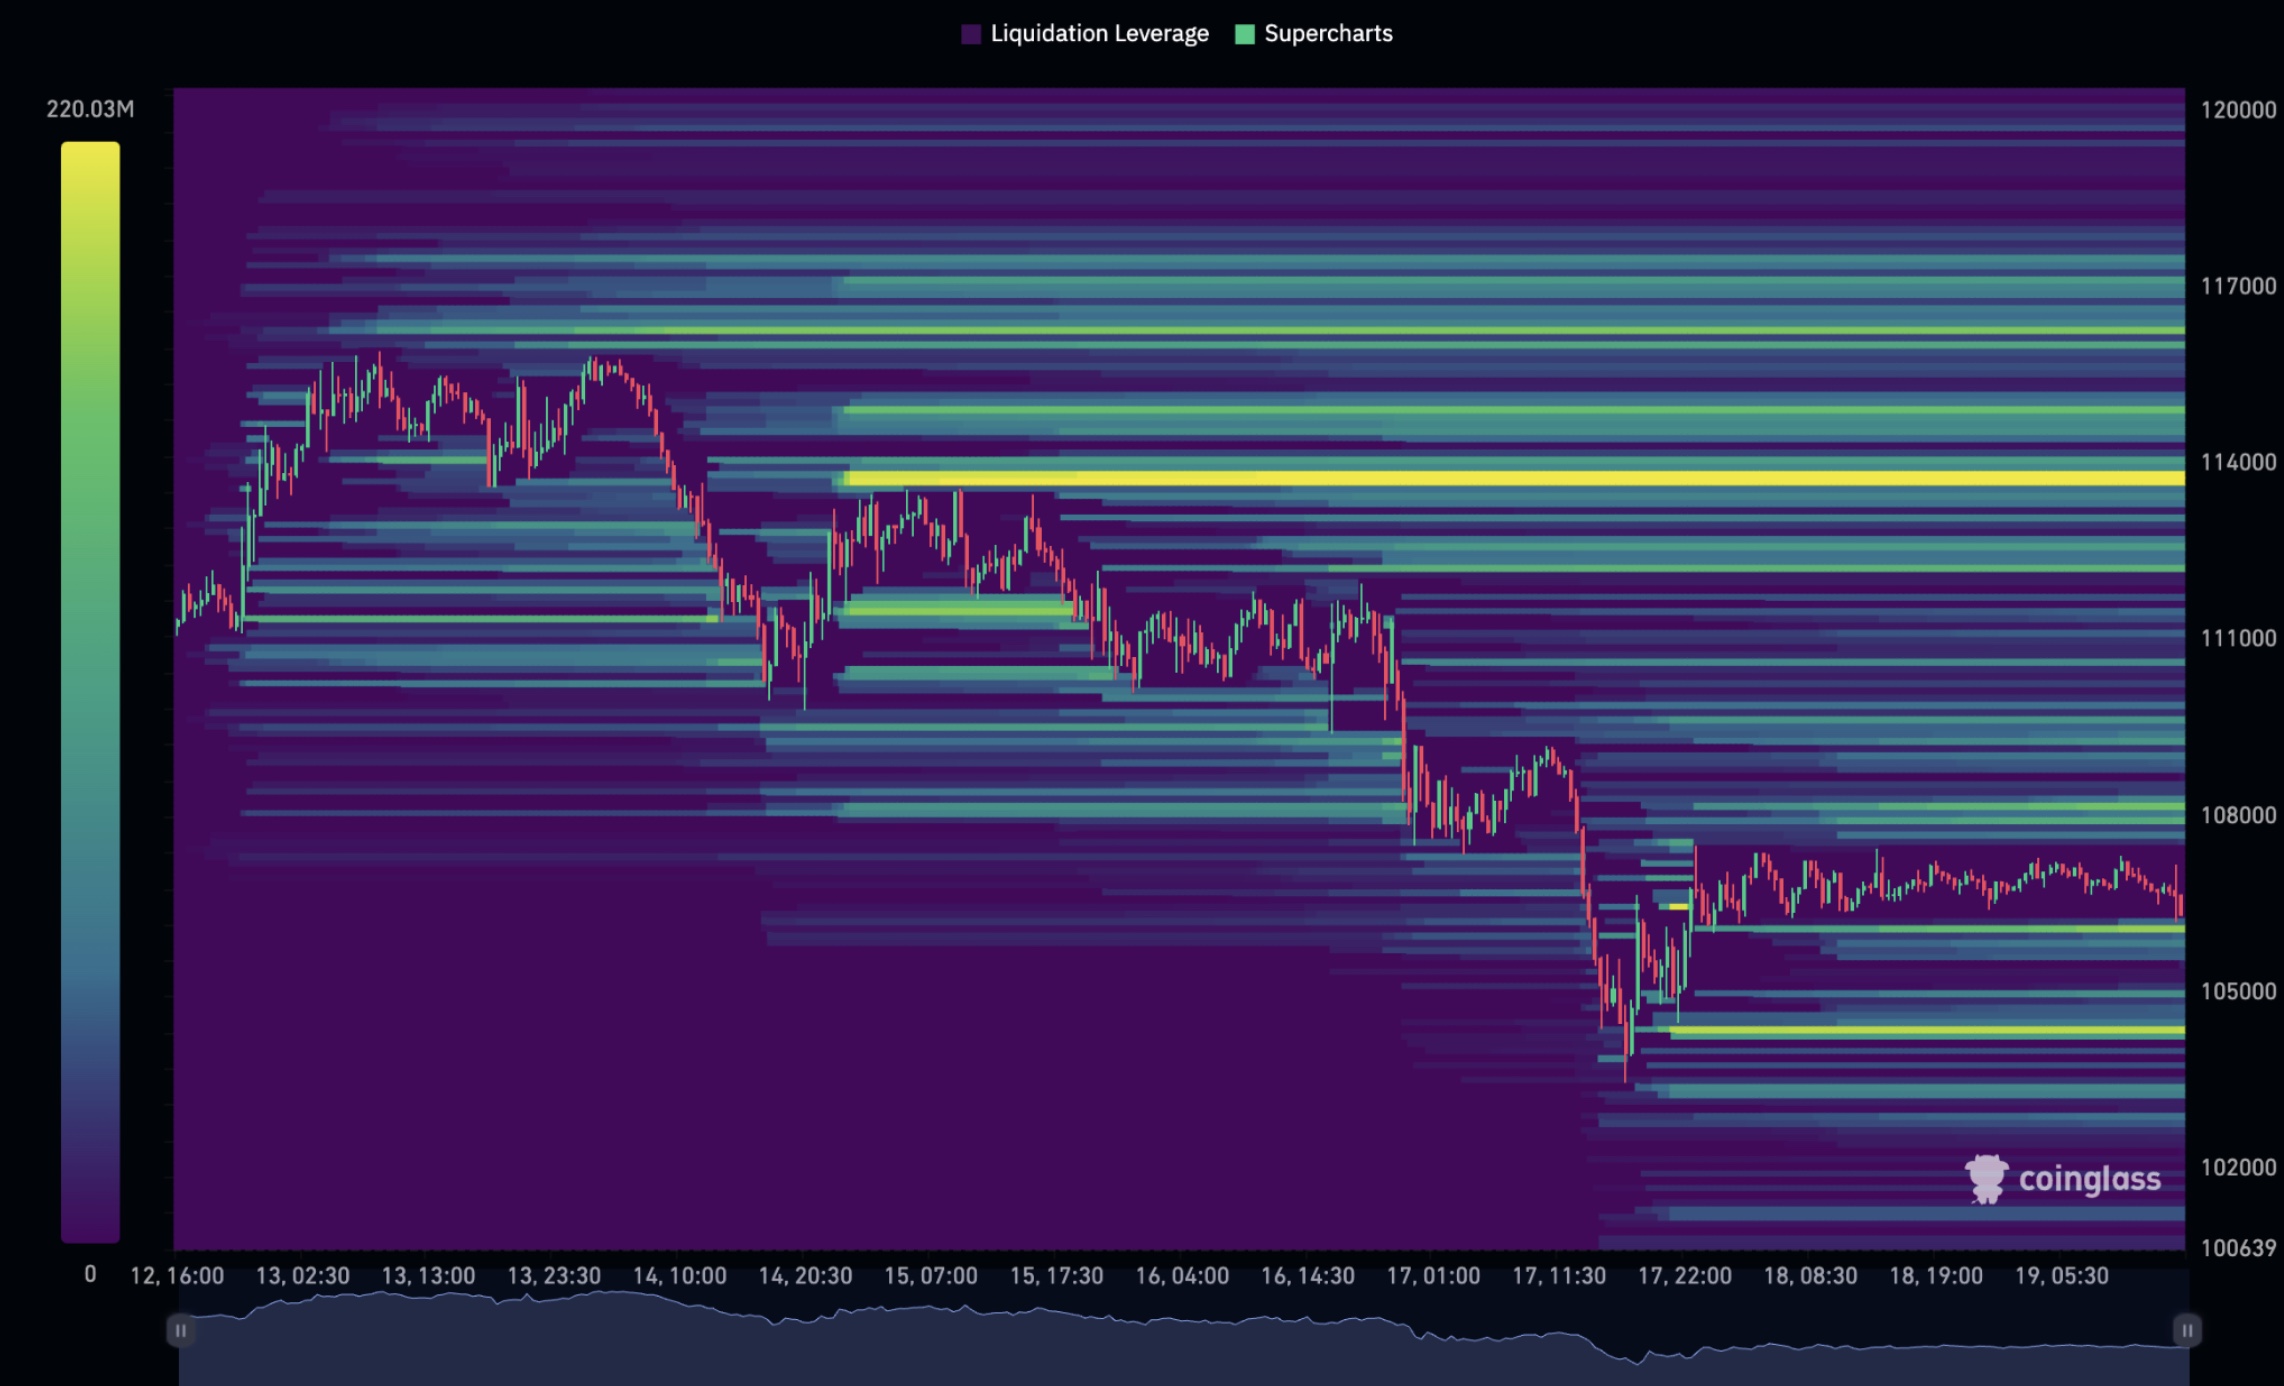The width and height of the screenshot is (2284, 1386).
Task: Select the 15, 07:00 time axis label
Action: [x=930, y=1276]
